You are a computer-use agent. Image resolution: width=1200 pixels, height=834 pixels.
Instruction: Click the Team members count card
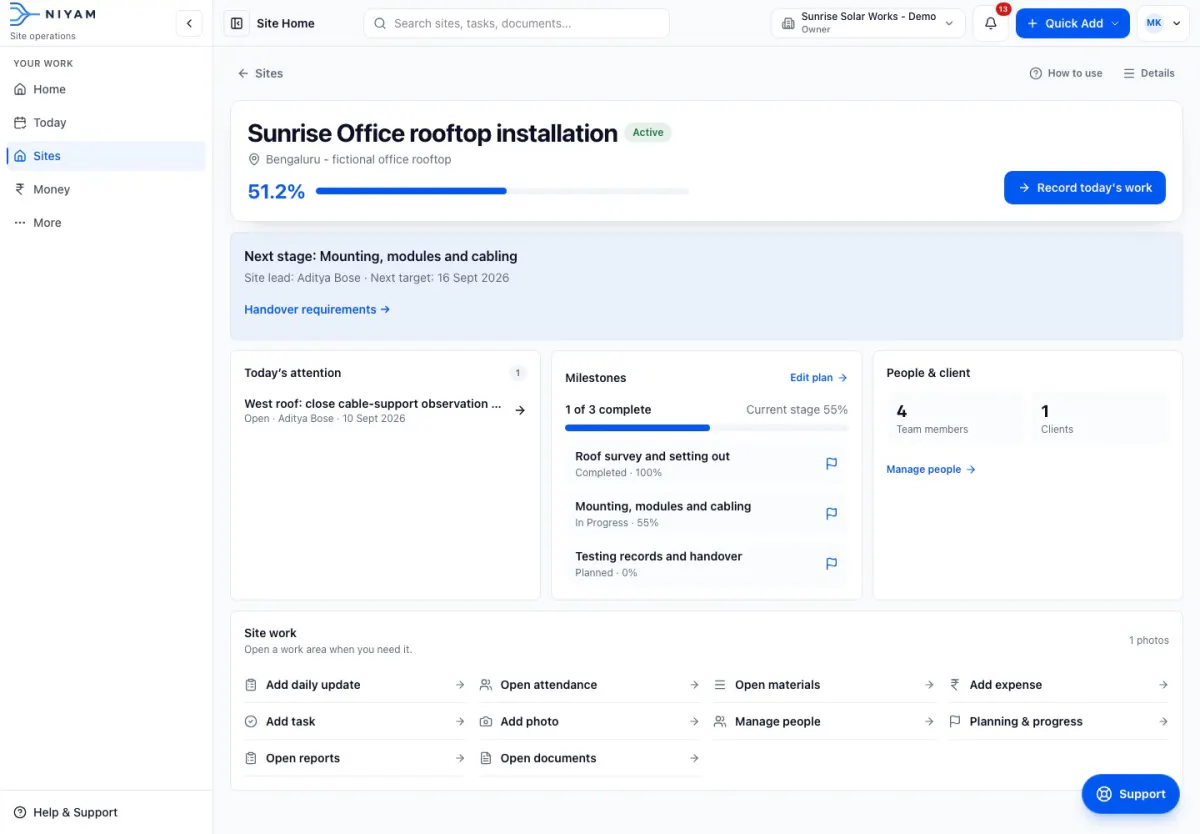955,418
